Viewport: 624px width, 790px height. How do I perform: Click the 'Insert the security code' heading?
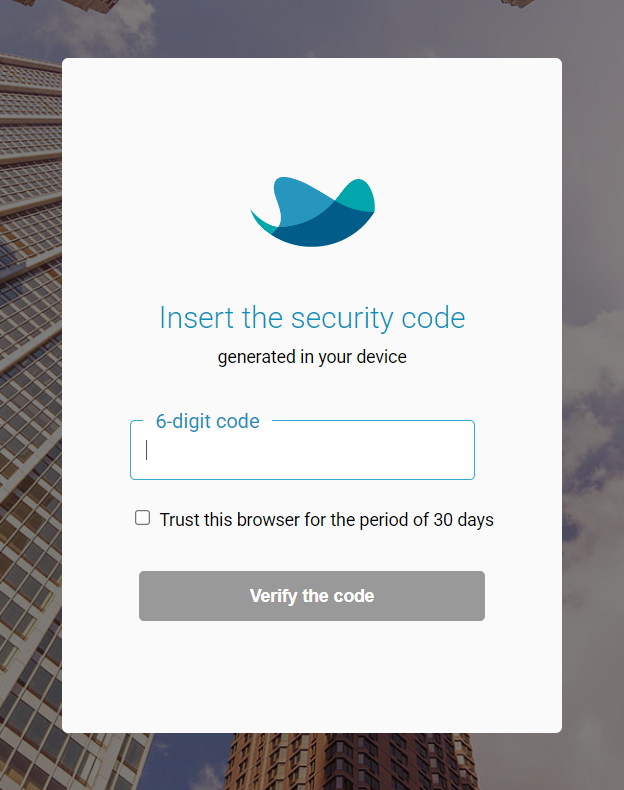312,318
